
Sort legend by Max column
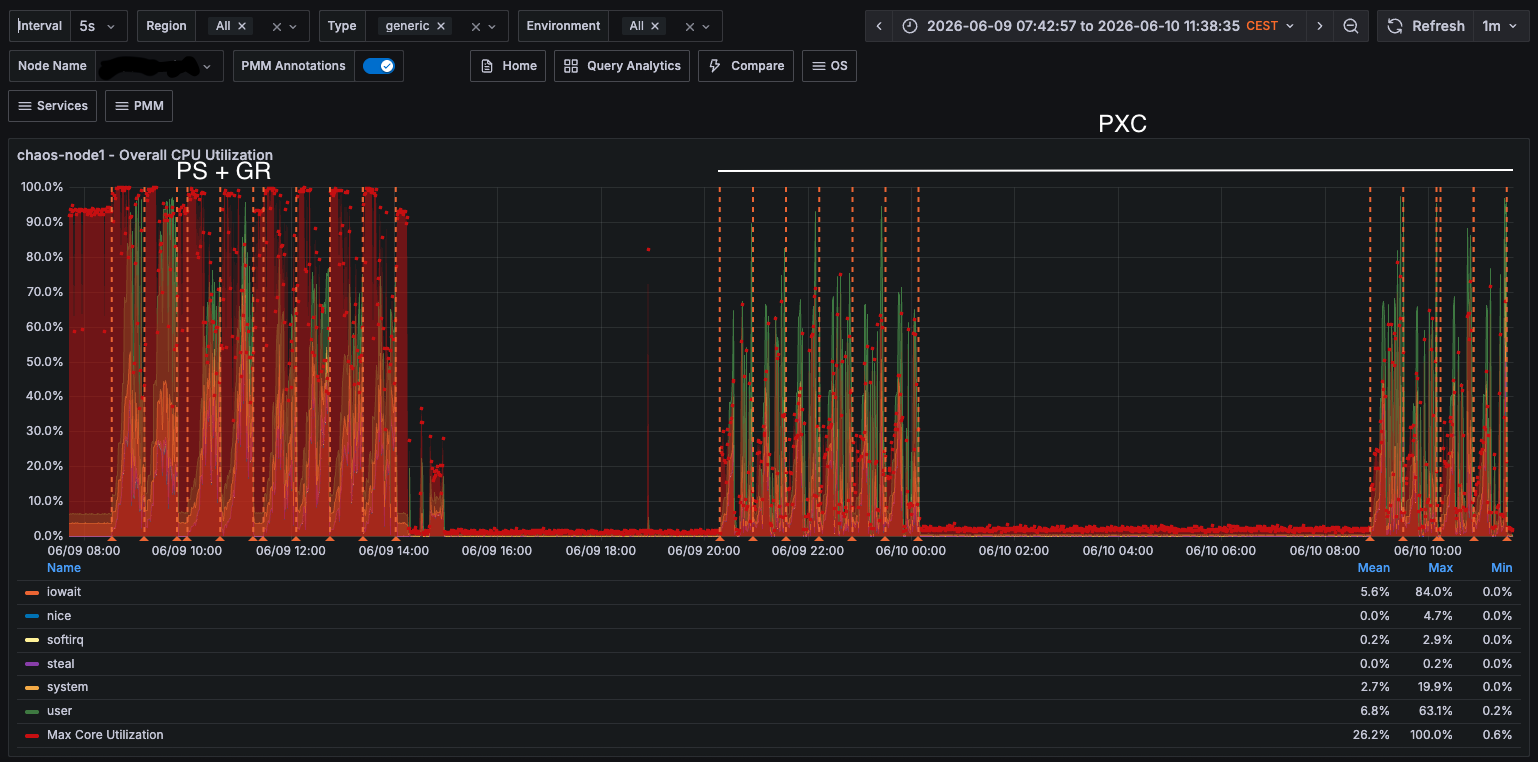[1440, 568]
